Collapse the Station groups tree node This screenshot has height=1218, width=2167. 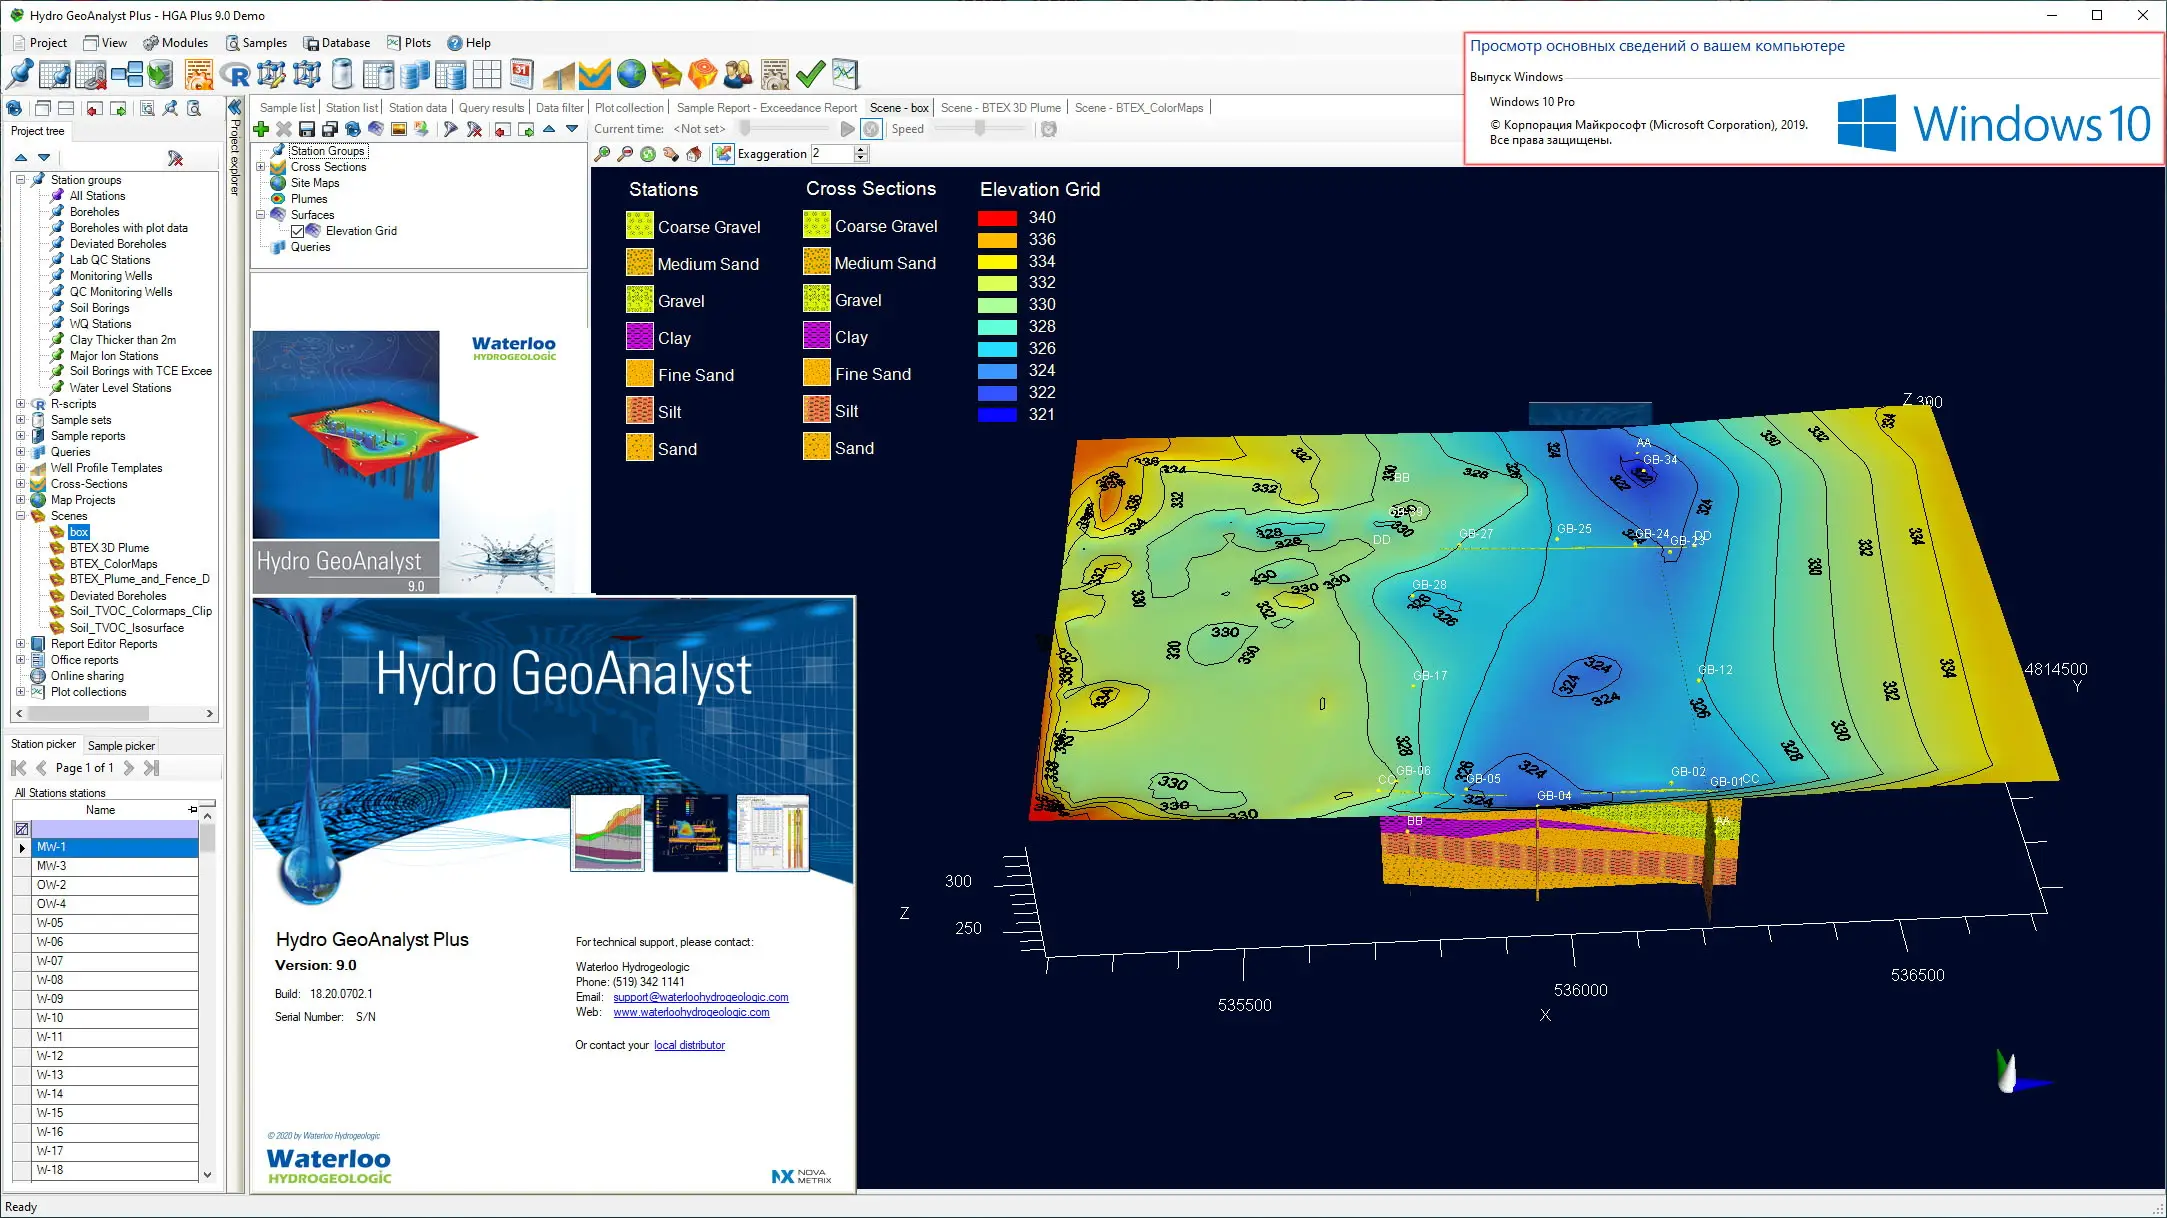[20, 180]
